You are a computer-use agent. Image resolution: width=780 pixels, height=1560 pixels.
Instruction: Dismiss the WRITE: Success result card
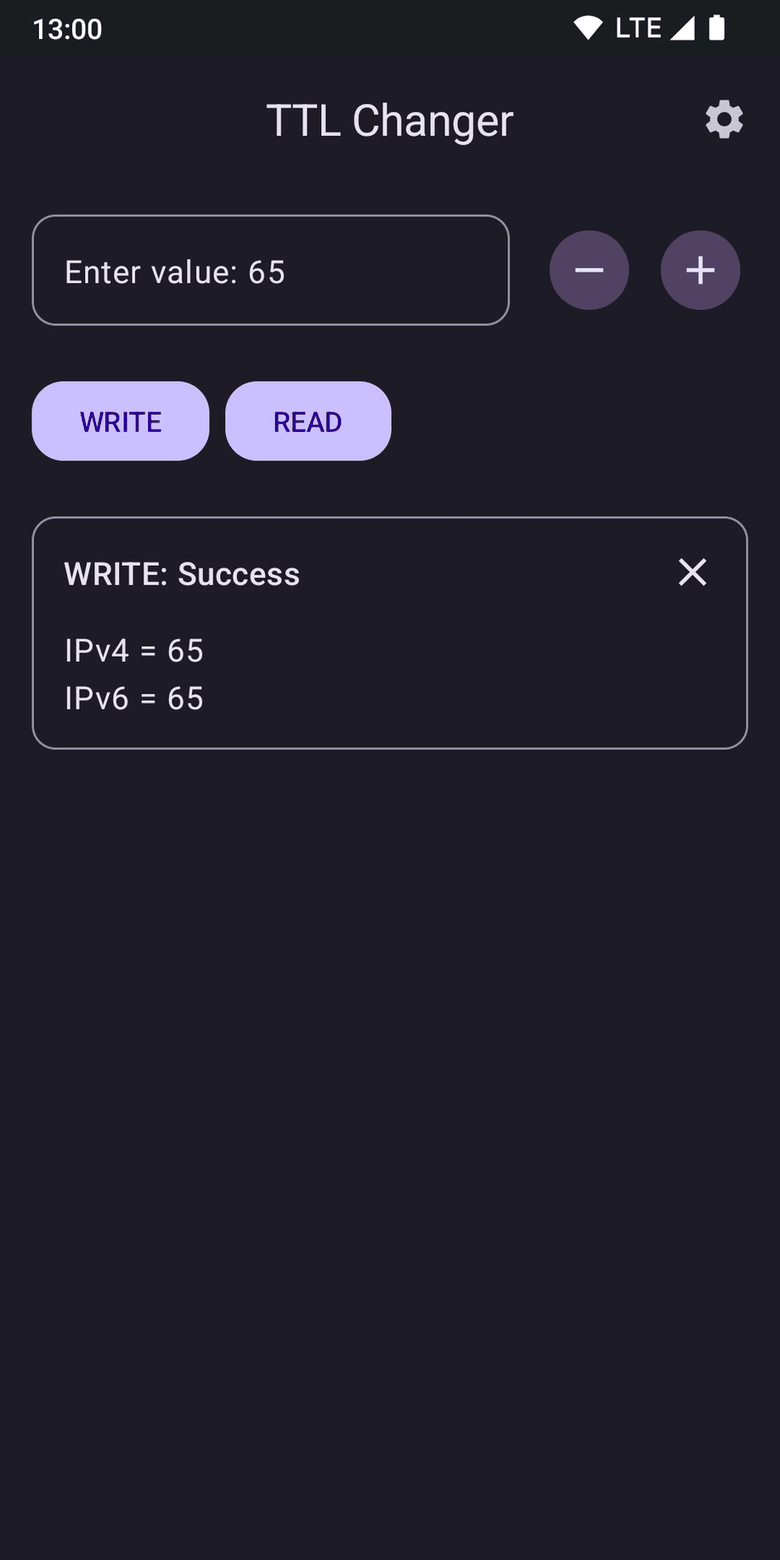coord(692,572)
